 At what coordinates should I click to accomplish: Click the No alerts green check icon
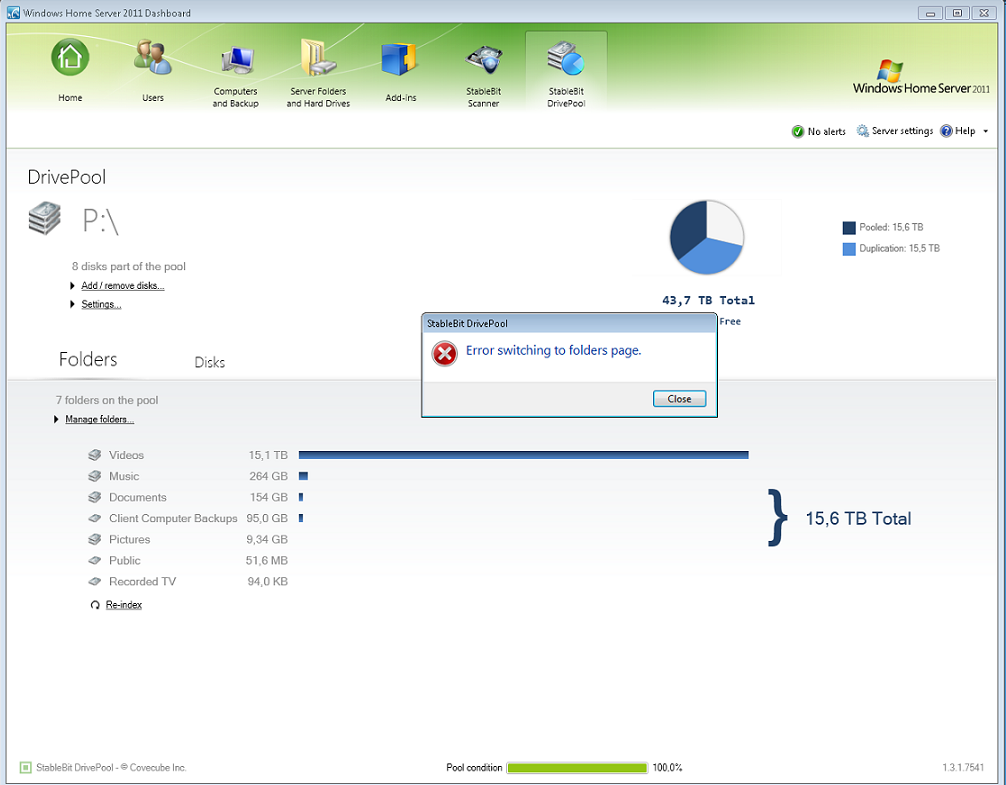click(x=797, y=131)
